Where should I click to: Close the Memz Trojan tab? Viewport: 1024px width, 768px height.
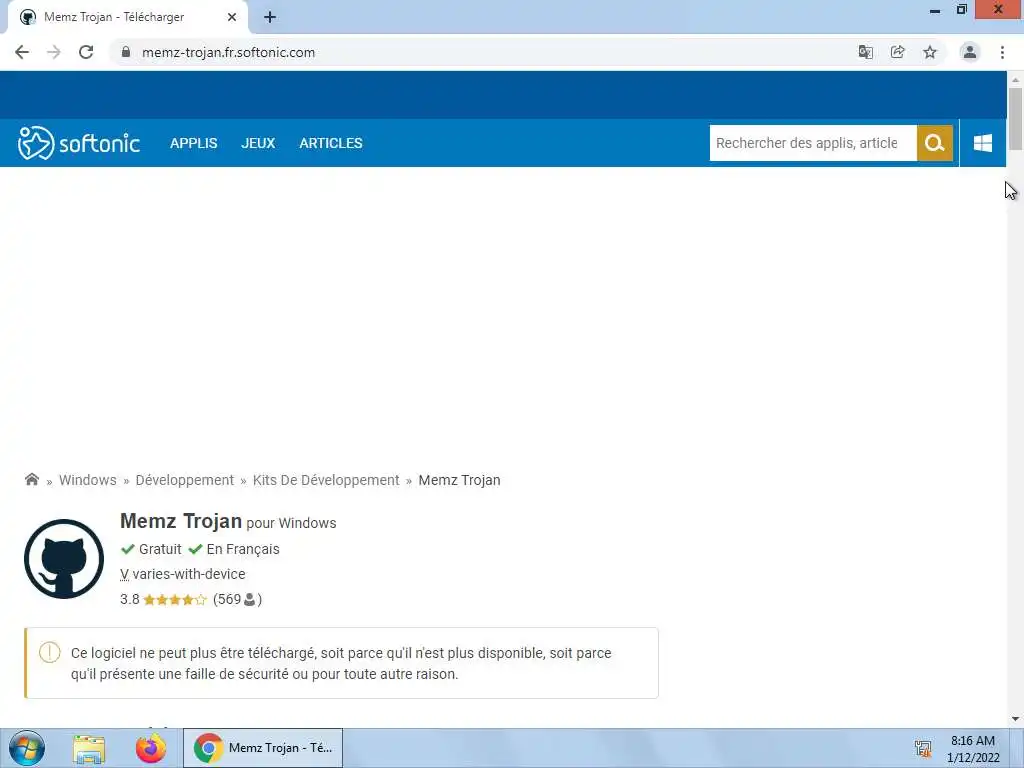point(232,17)
